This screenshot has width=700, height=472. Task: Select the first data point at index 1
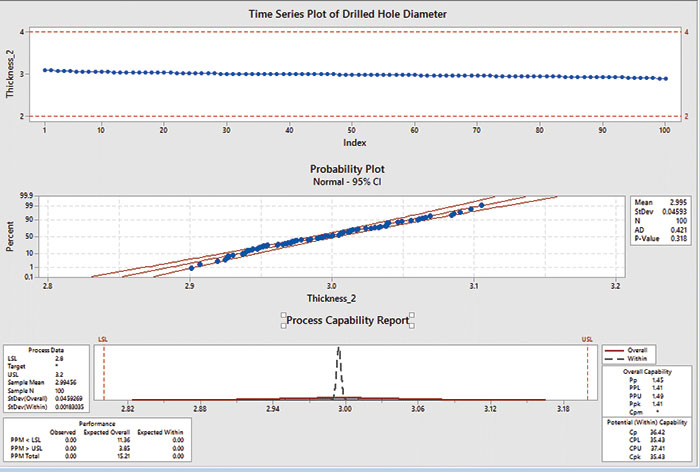pyautogui.click(x=45, y=70)
